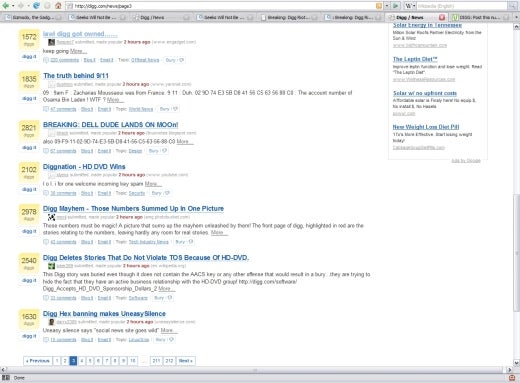520x383 pixels.
Task: Digg the 2978-digg Digg Mayhem story
Action: point(29,231)
